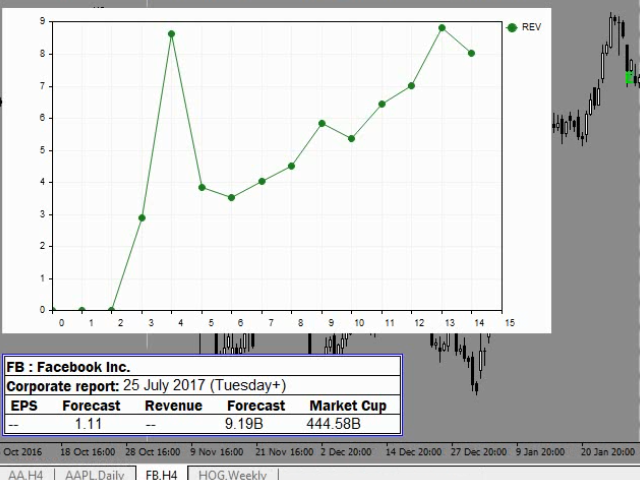The width and height of the screenshot is (640, 480).
Task: Click the REV data point at x=12
Action: tap(411, 86)
